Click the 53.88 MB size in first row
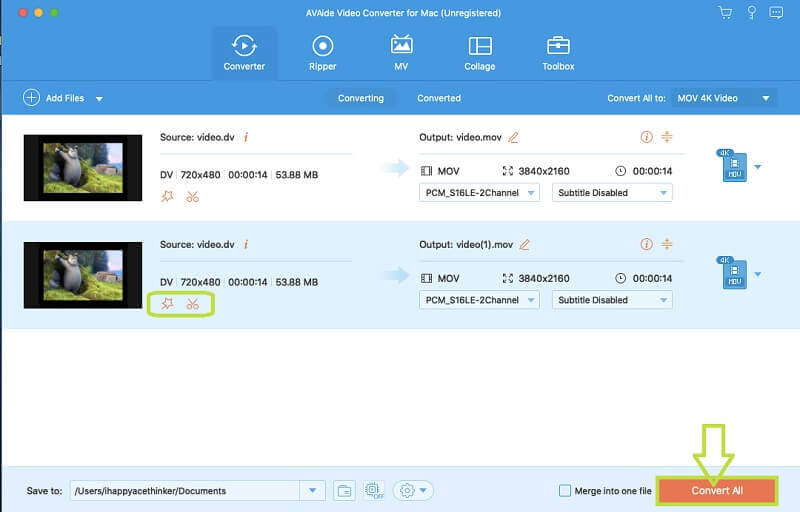800x512 pixels. [296, 174]
